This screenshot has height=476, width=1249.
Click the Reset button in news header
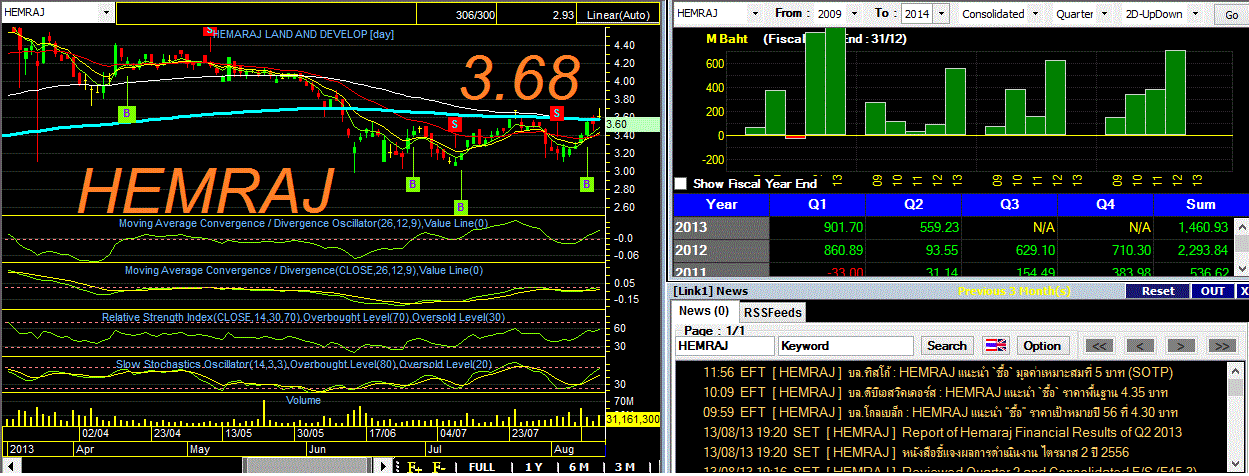1157,291
